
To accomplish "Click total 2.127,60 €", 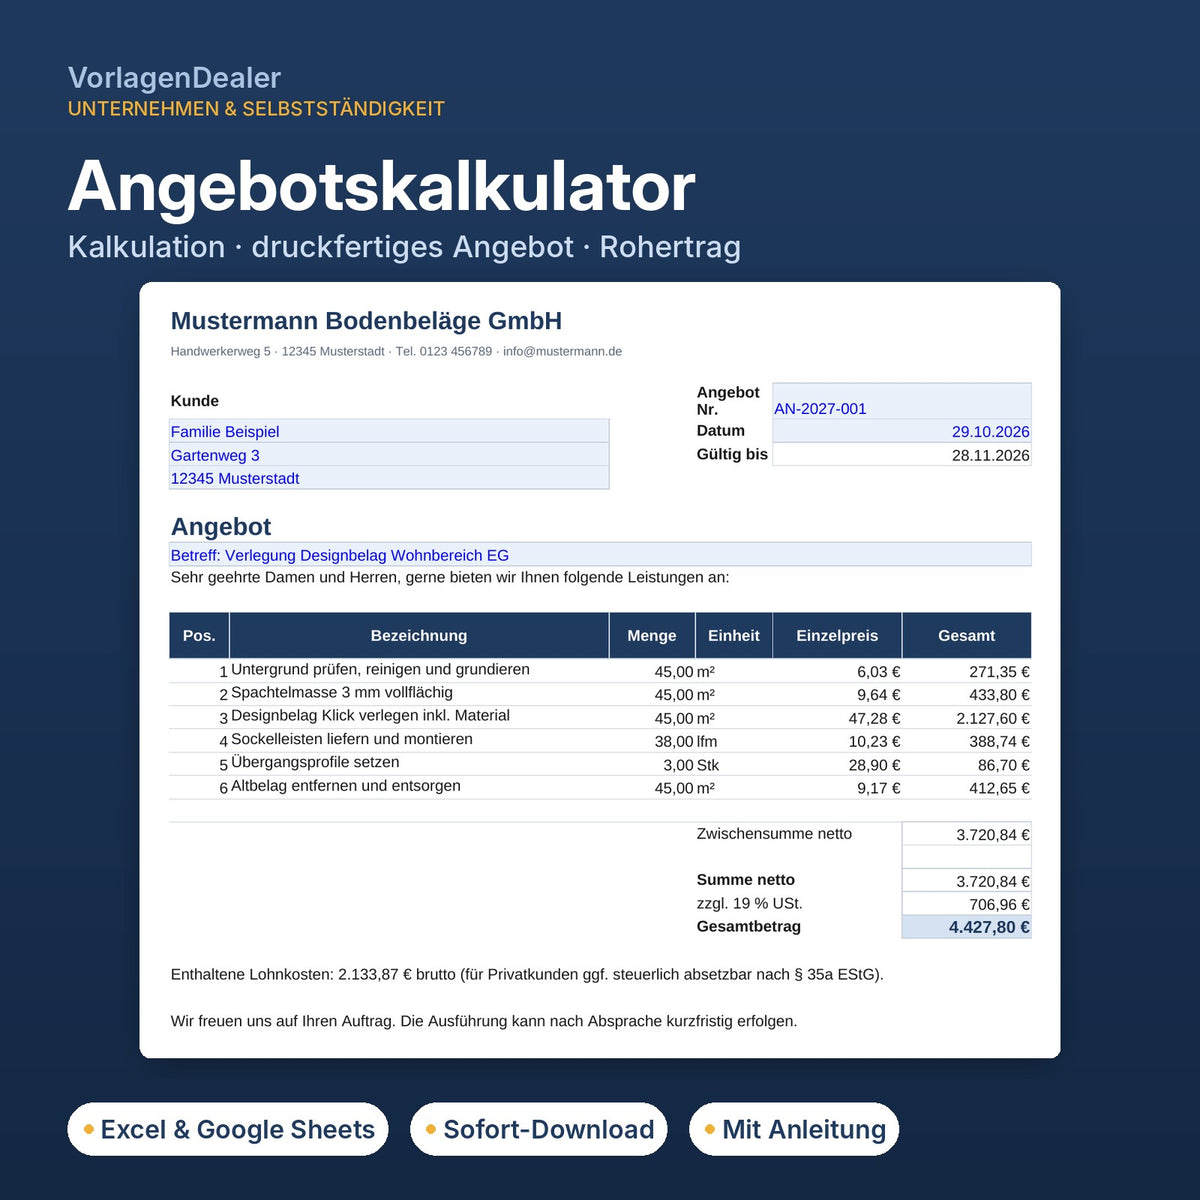I will 992,718.
